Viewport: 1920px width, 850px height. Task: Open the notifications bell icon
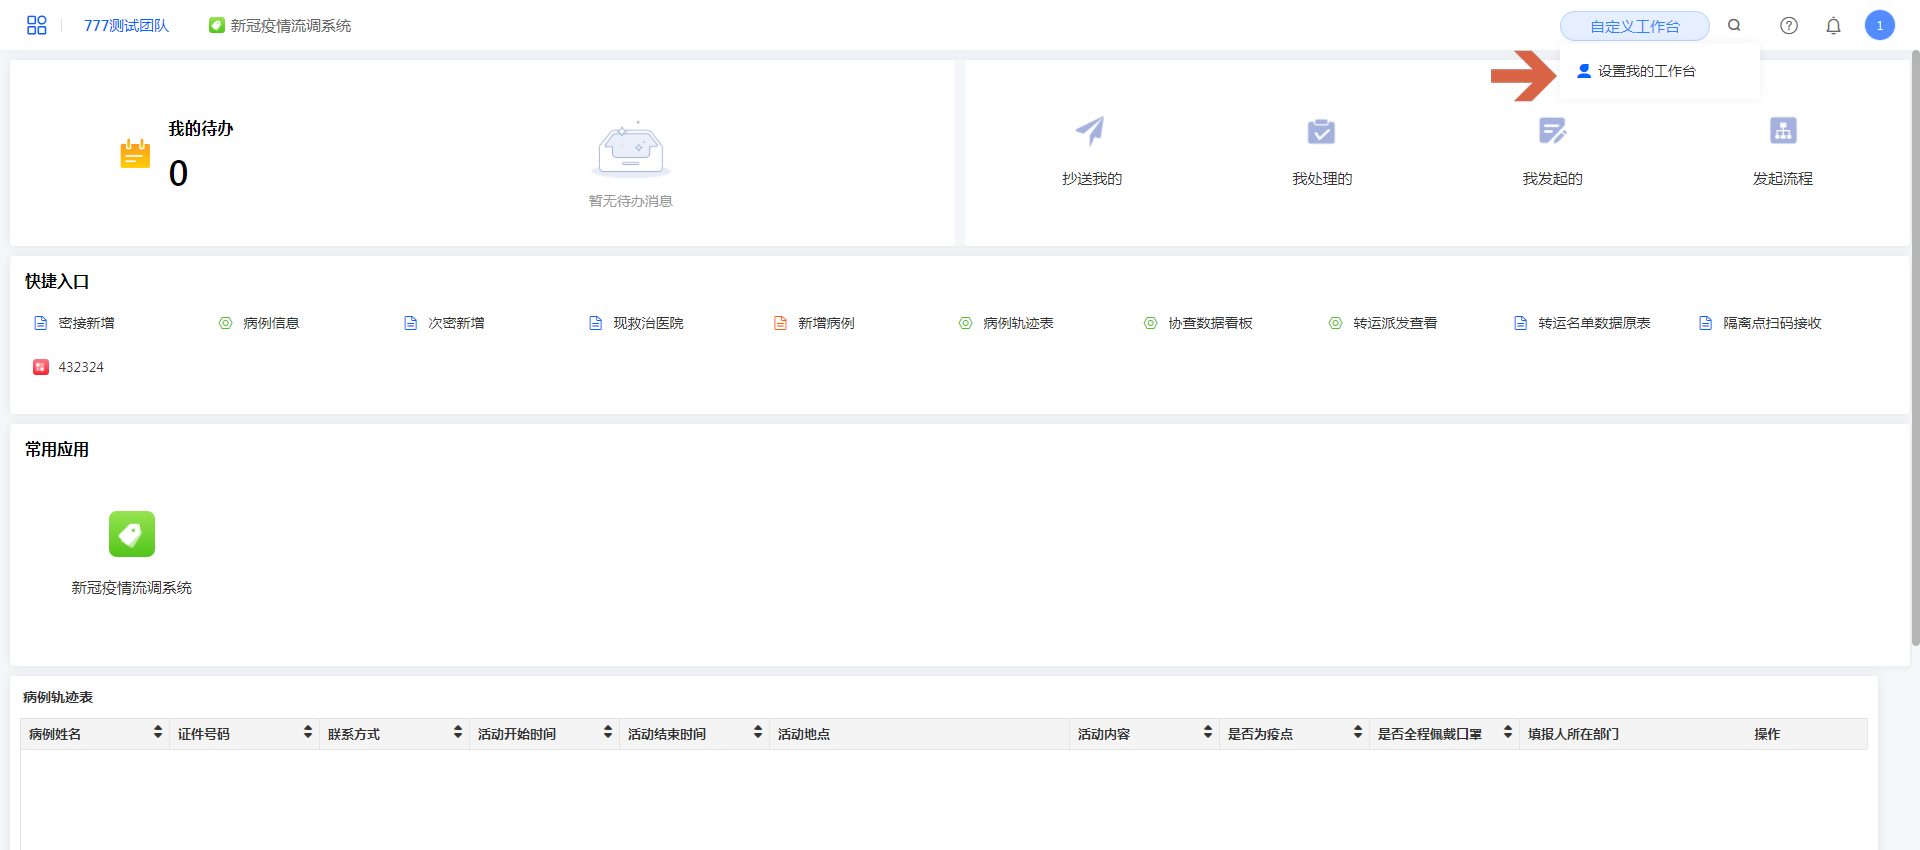[x=1833, y=25]
